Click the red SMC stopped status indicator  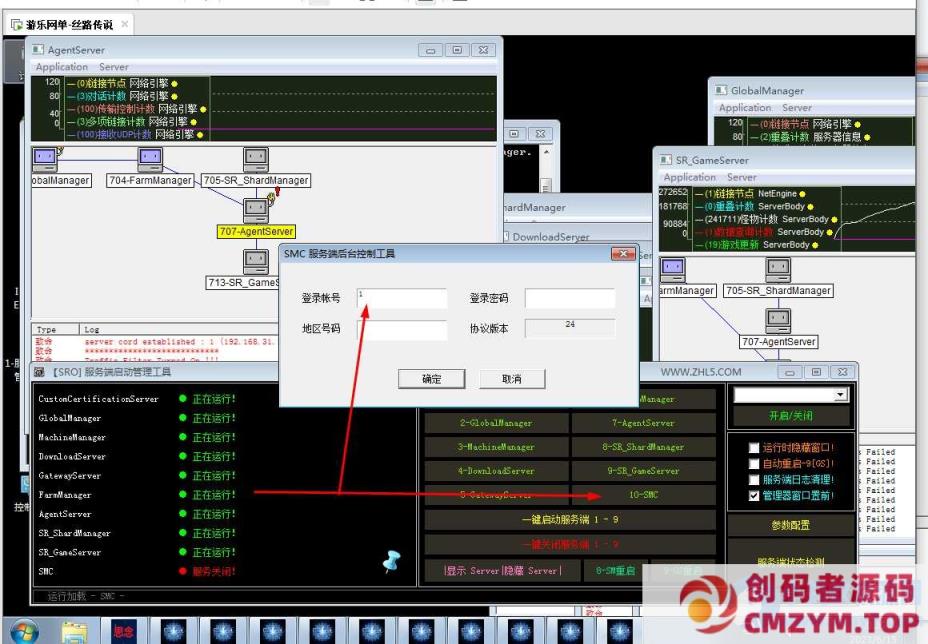(x=183, y=572)
